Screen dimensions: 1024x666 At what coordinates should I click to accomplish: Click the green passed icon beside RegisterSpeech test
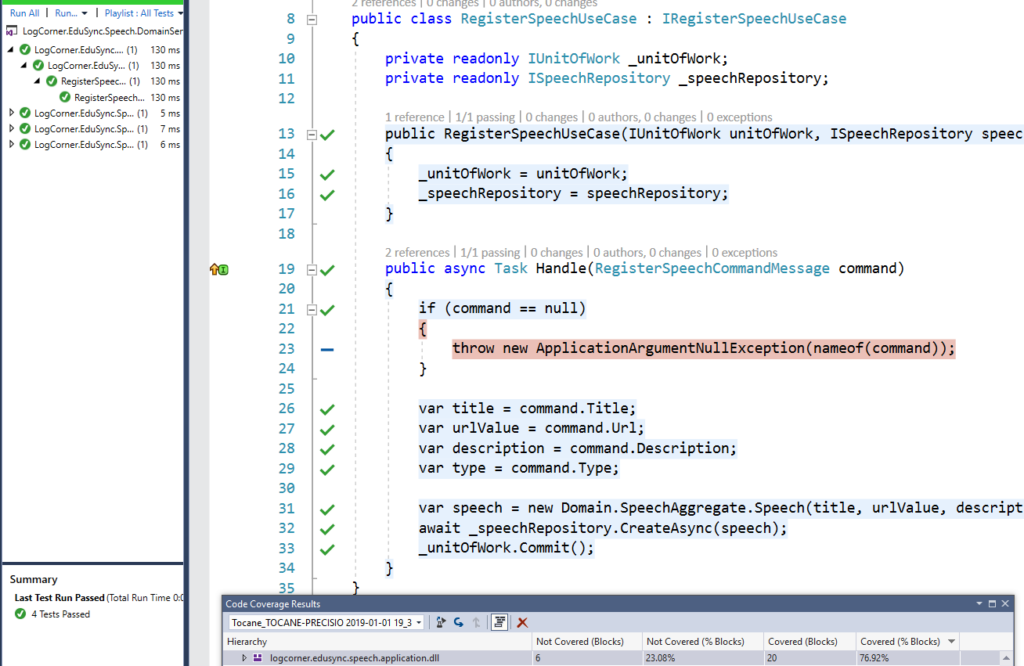point(65,97)
